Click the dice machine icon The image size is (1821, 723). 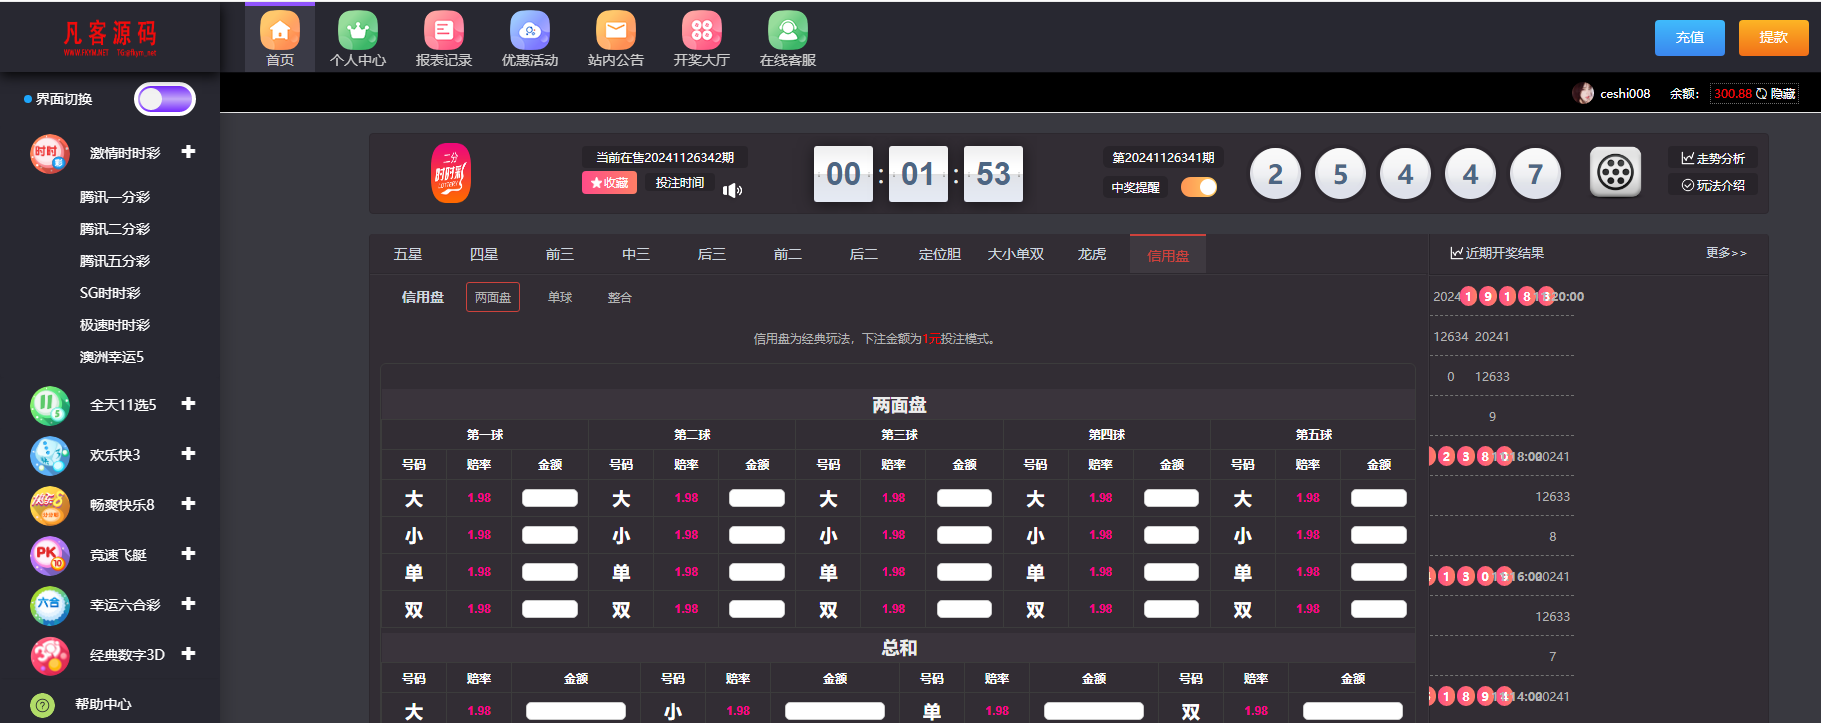tap(1615, 172)
